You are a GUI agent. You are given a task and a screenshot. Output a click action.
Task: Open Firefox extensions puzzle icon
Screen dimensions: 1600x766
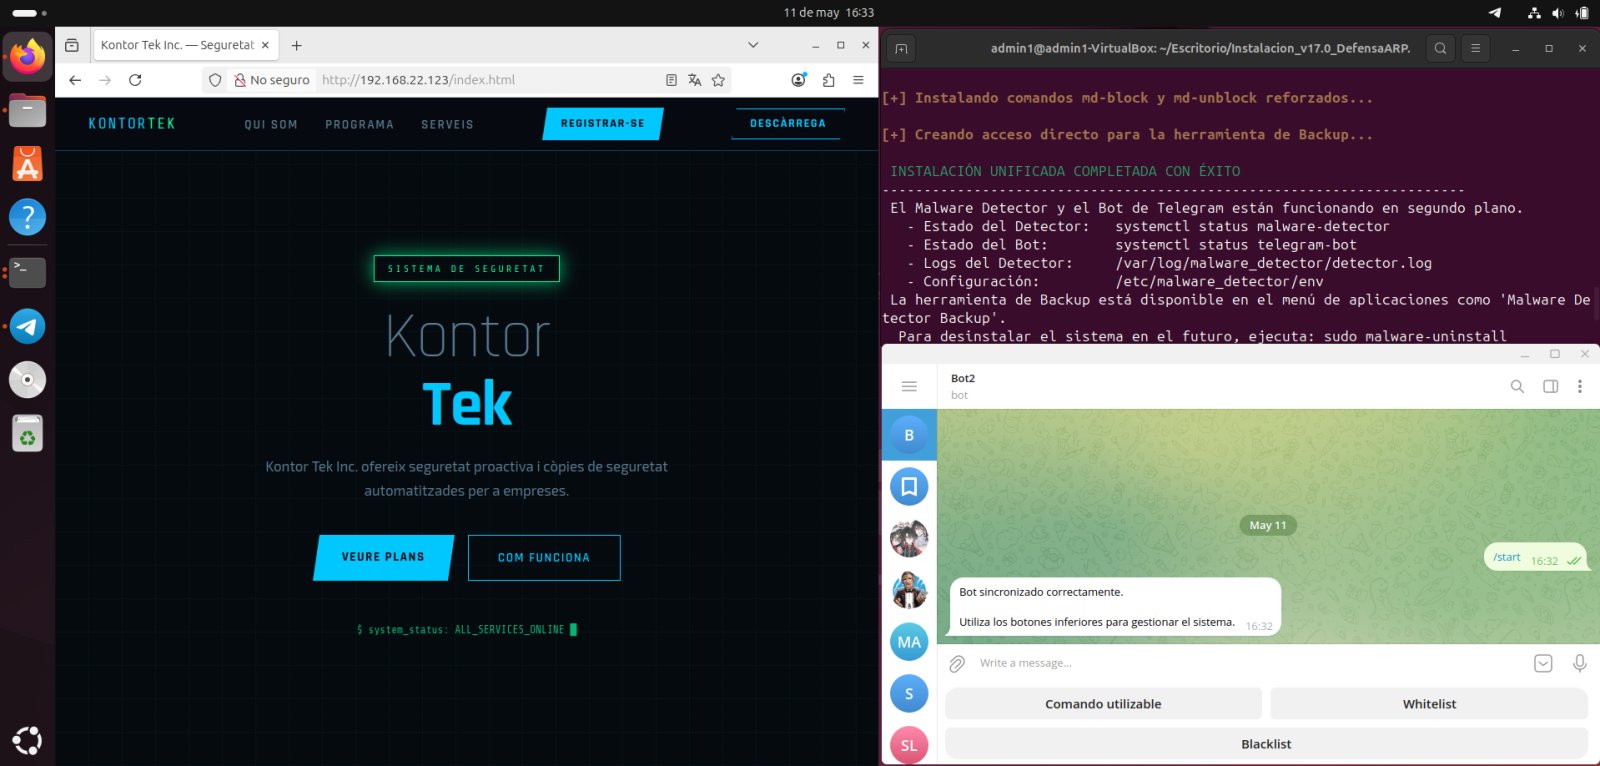pos(828,80)
